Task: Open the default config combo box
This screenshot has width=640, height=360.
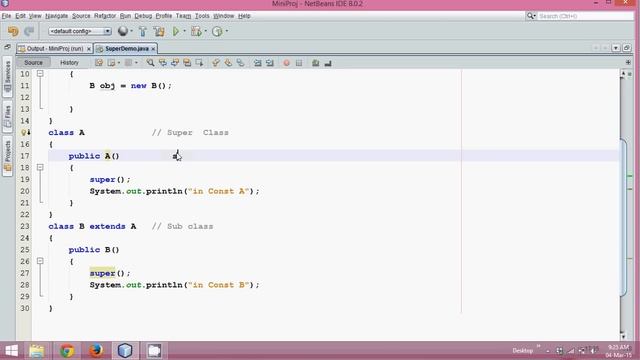Action: [80, 31]
